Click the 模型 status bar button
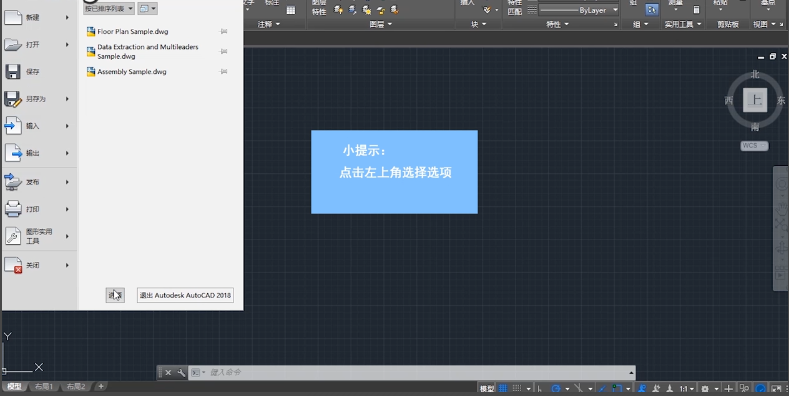The image size is (789, 396). 487,389
